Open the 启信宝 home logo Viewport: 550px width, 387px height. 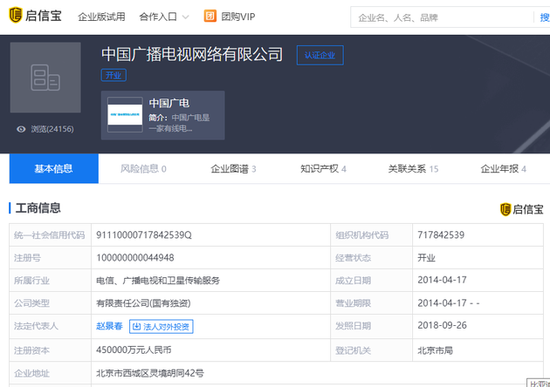pos(35,15)
